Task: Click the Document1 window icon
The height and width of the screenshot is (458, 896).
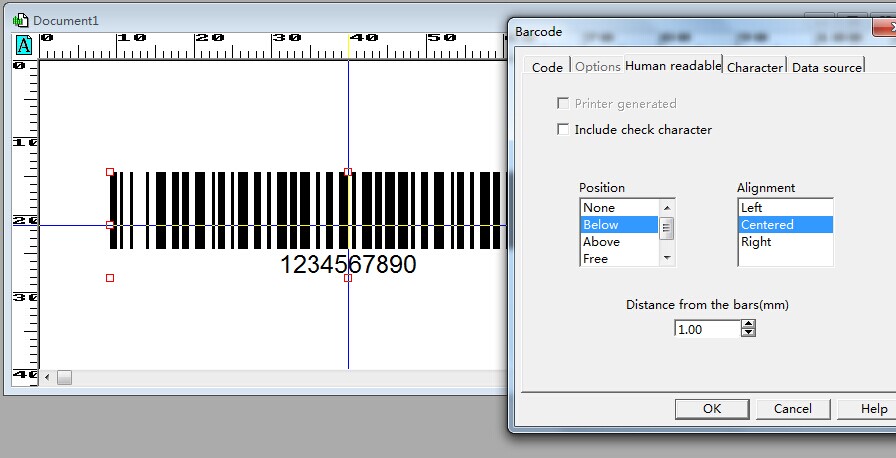Action: point(20,21)
